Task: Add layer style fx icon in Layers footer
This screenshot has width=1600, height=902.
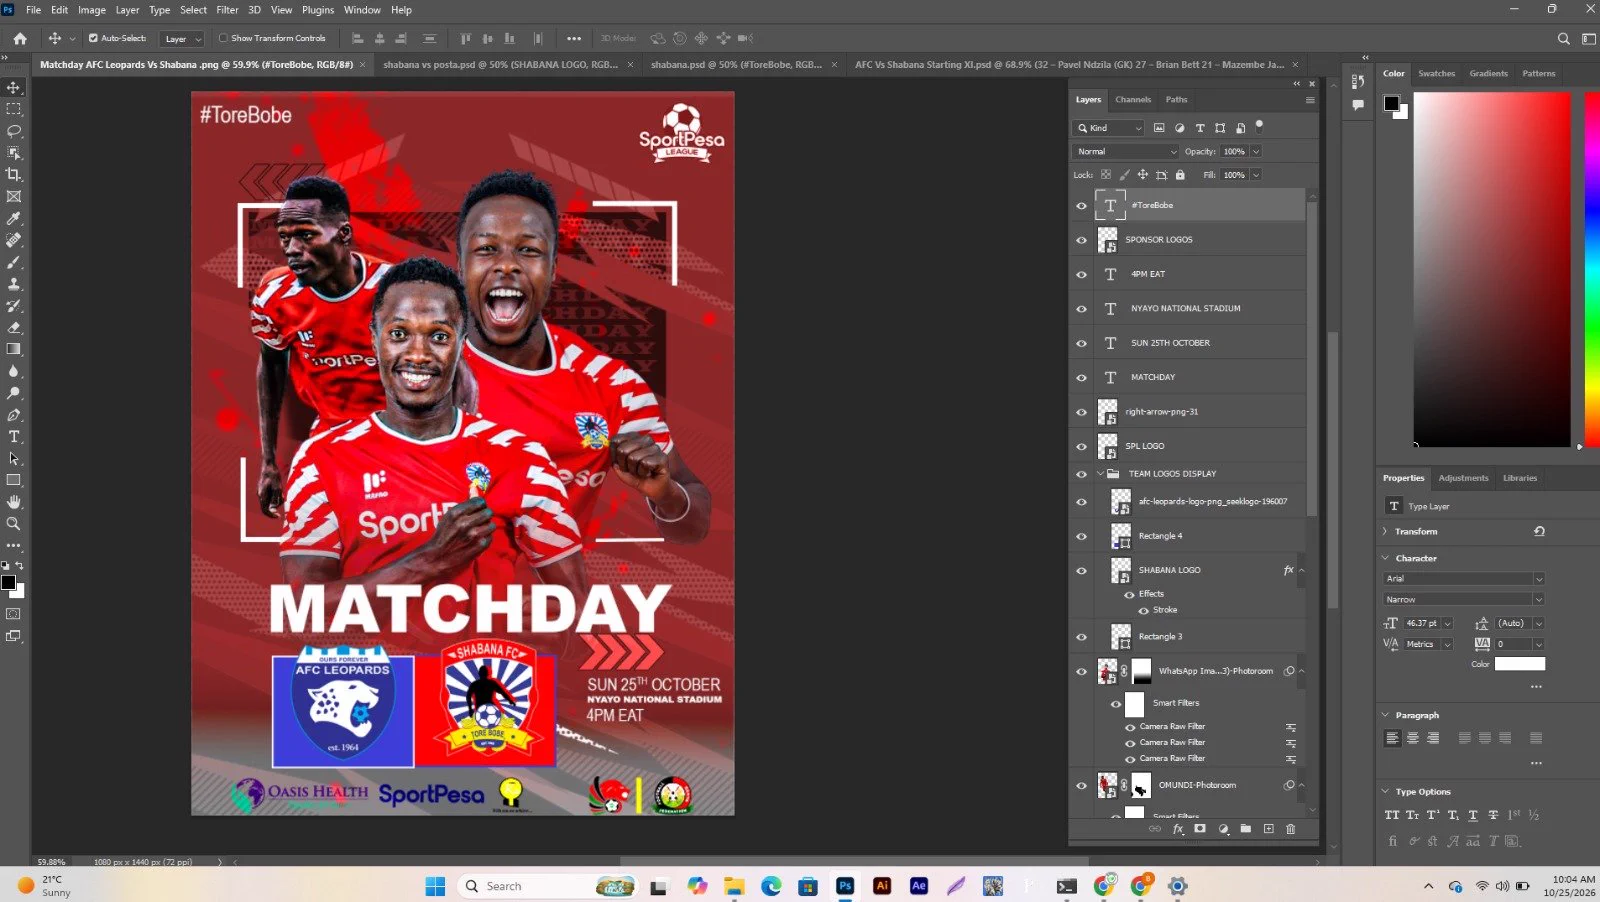Action: point(1178,829)
